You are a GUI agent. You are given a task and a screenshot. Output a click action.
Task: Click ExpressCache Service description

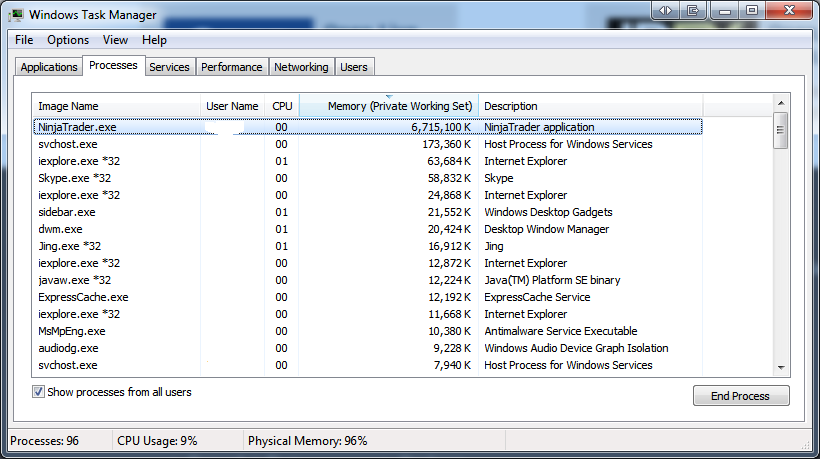click(537, 297)
